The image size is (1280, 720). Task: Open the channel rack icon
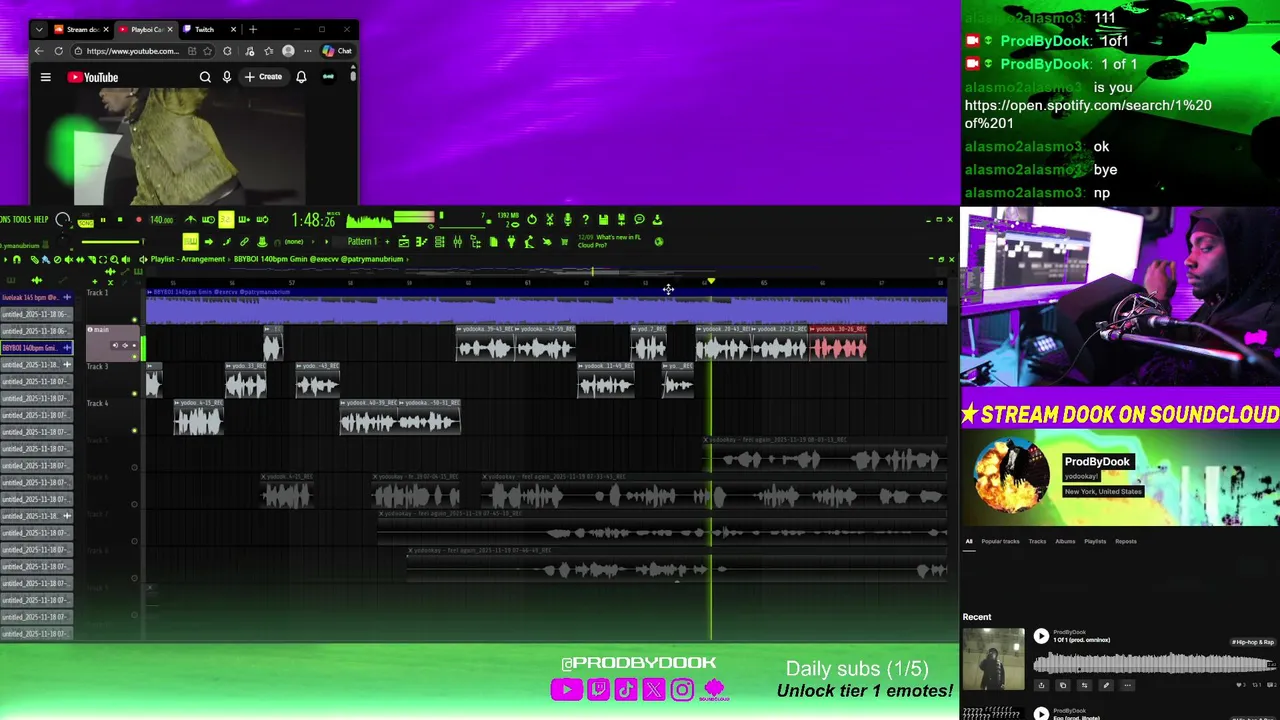pos(440,242)
